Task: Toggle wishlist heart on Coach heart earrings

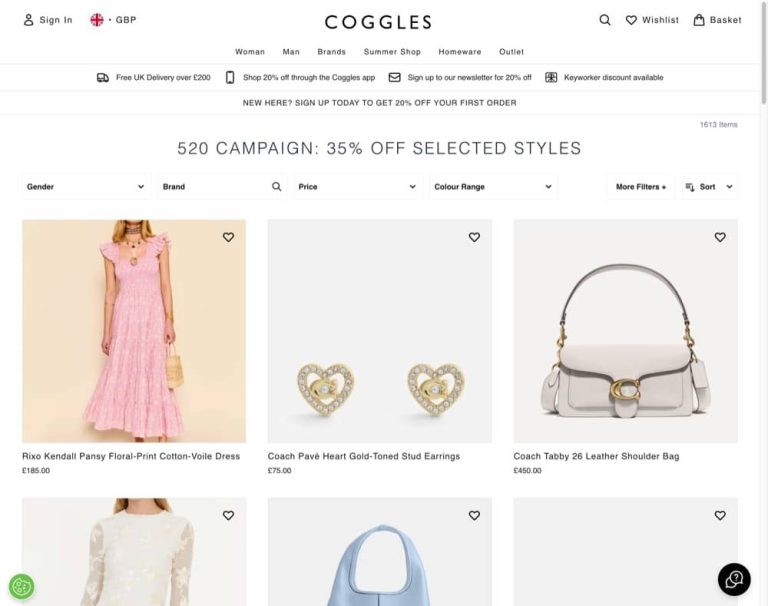Action: click(x=474, y=237)
